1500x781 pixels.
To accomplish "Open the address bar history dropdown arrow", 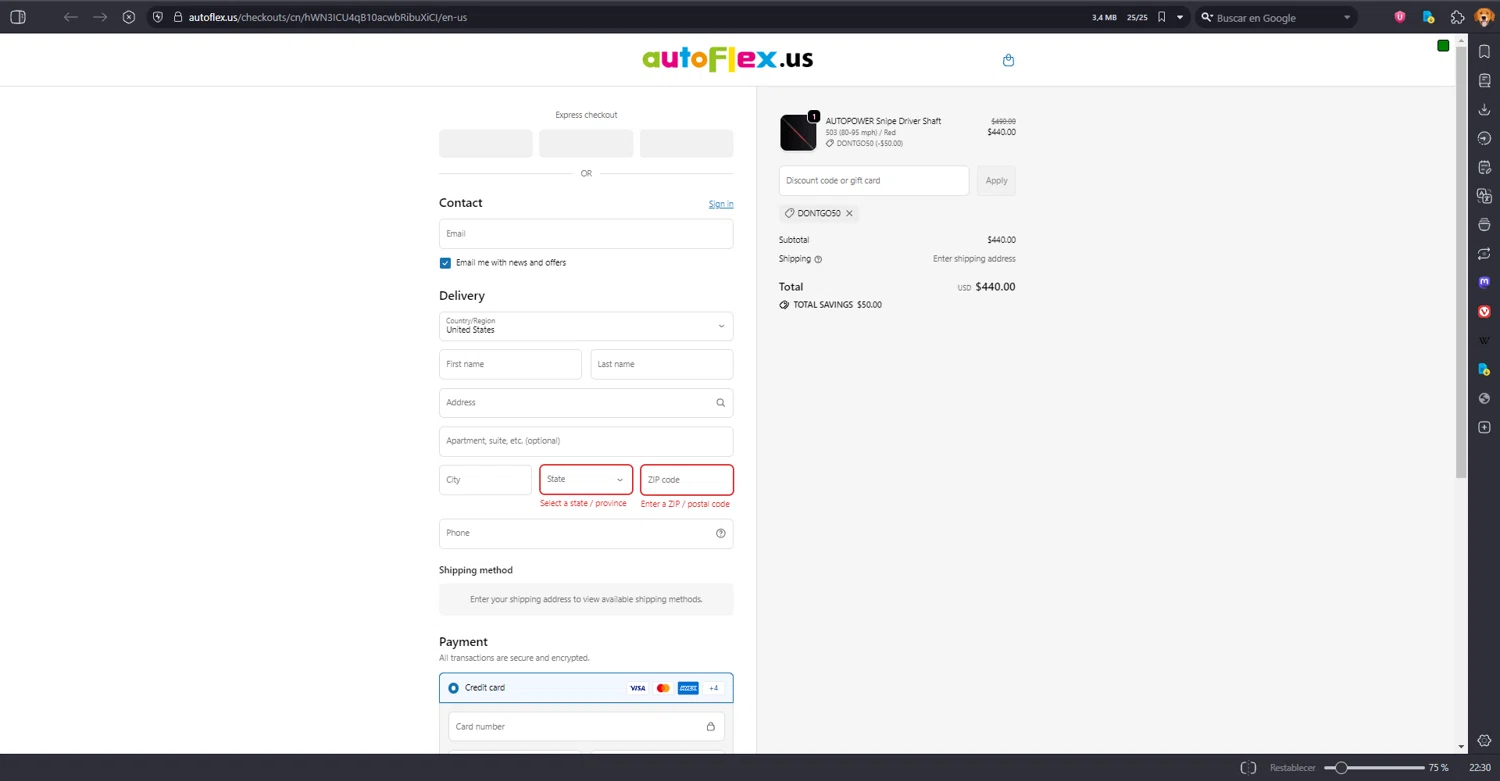I will (1180, 17).
